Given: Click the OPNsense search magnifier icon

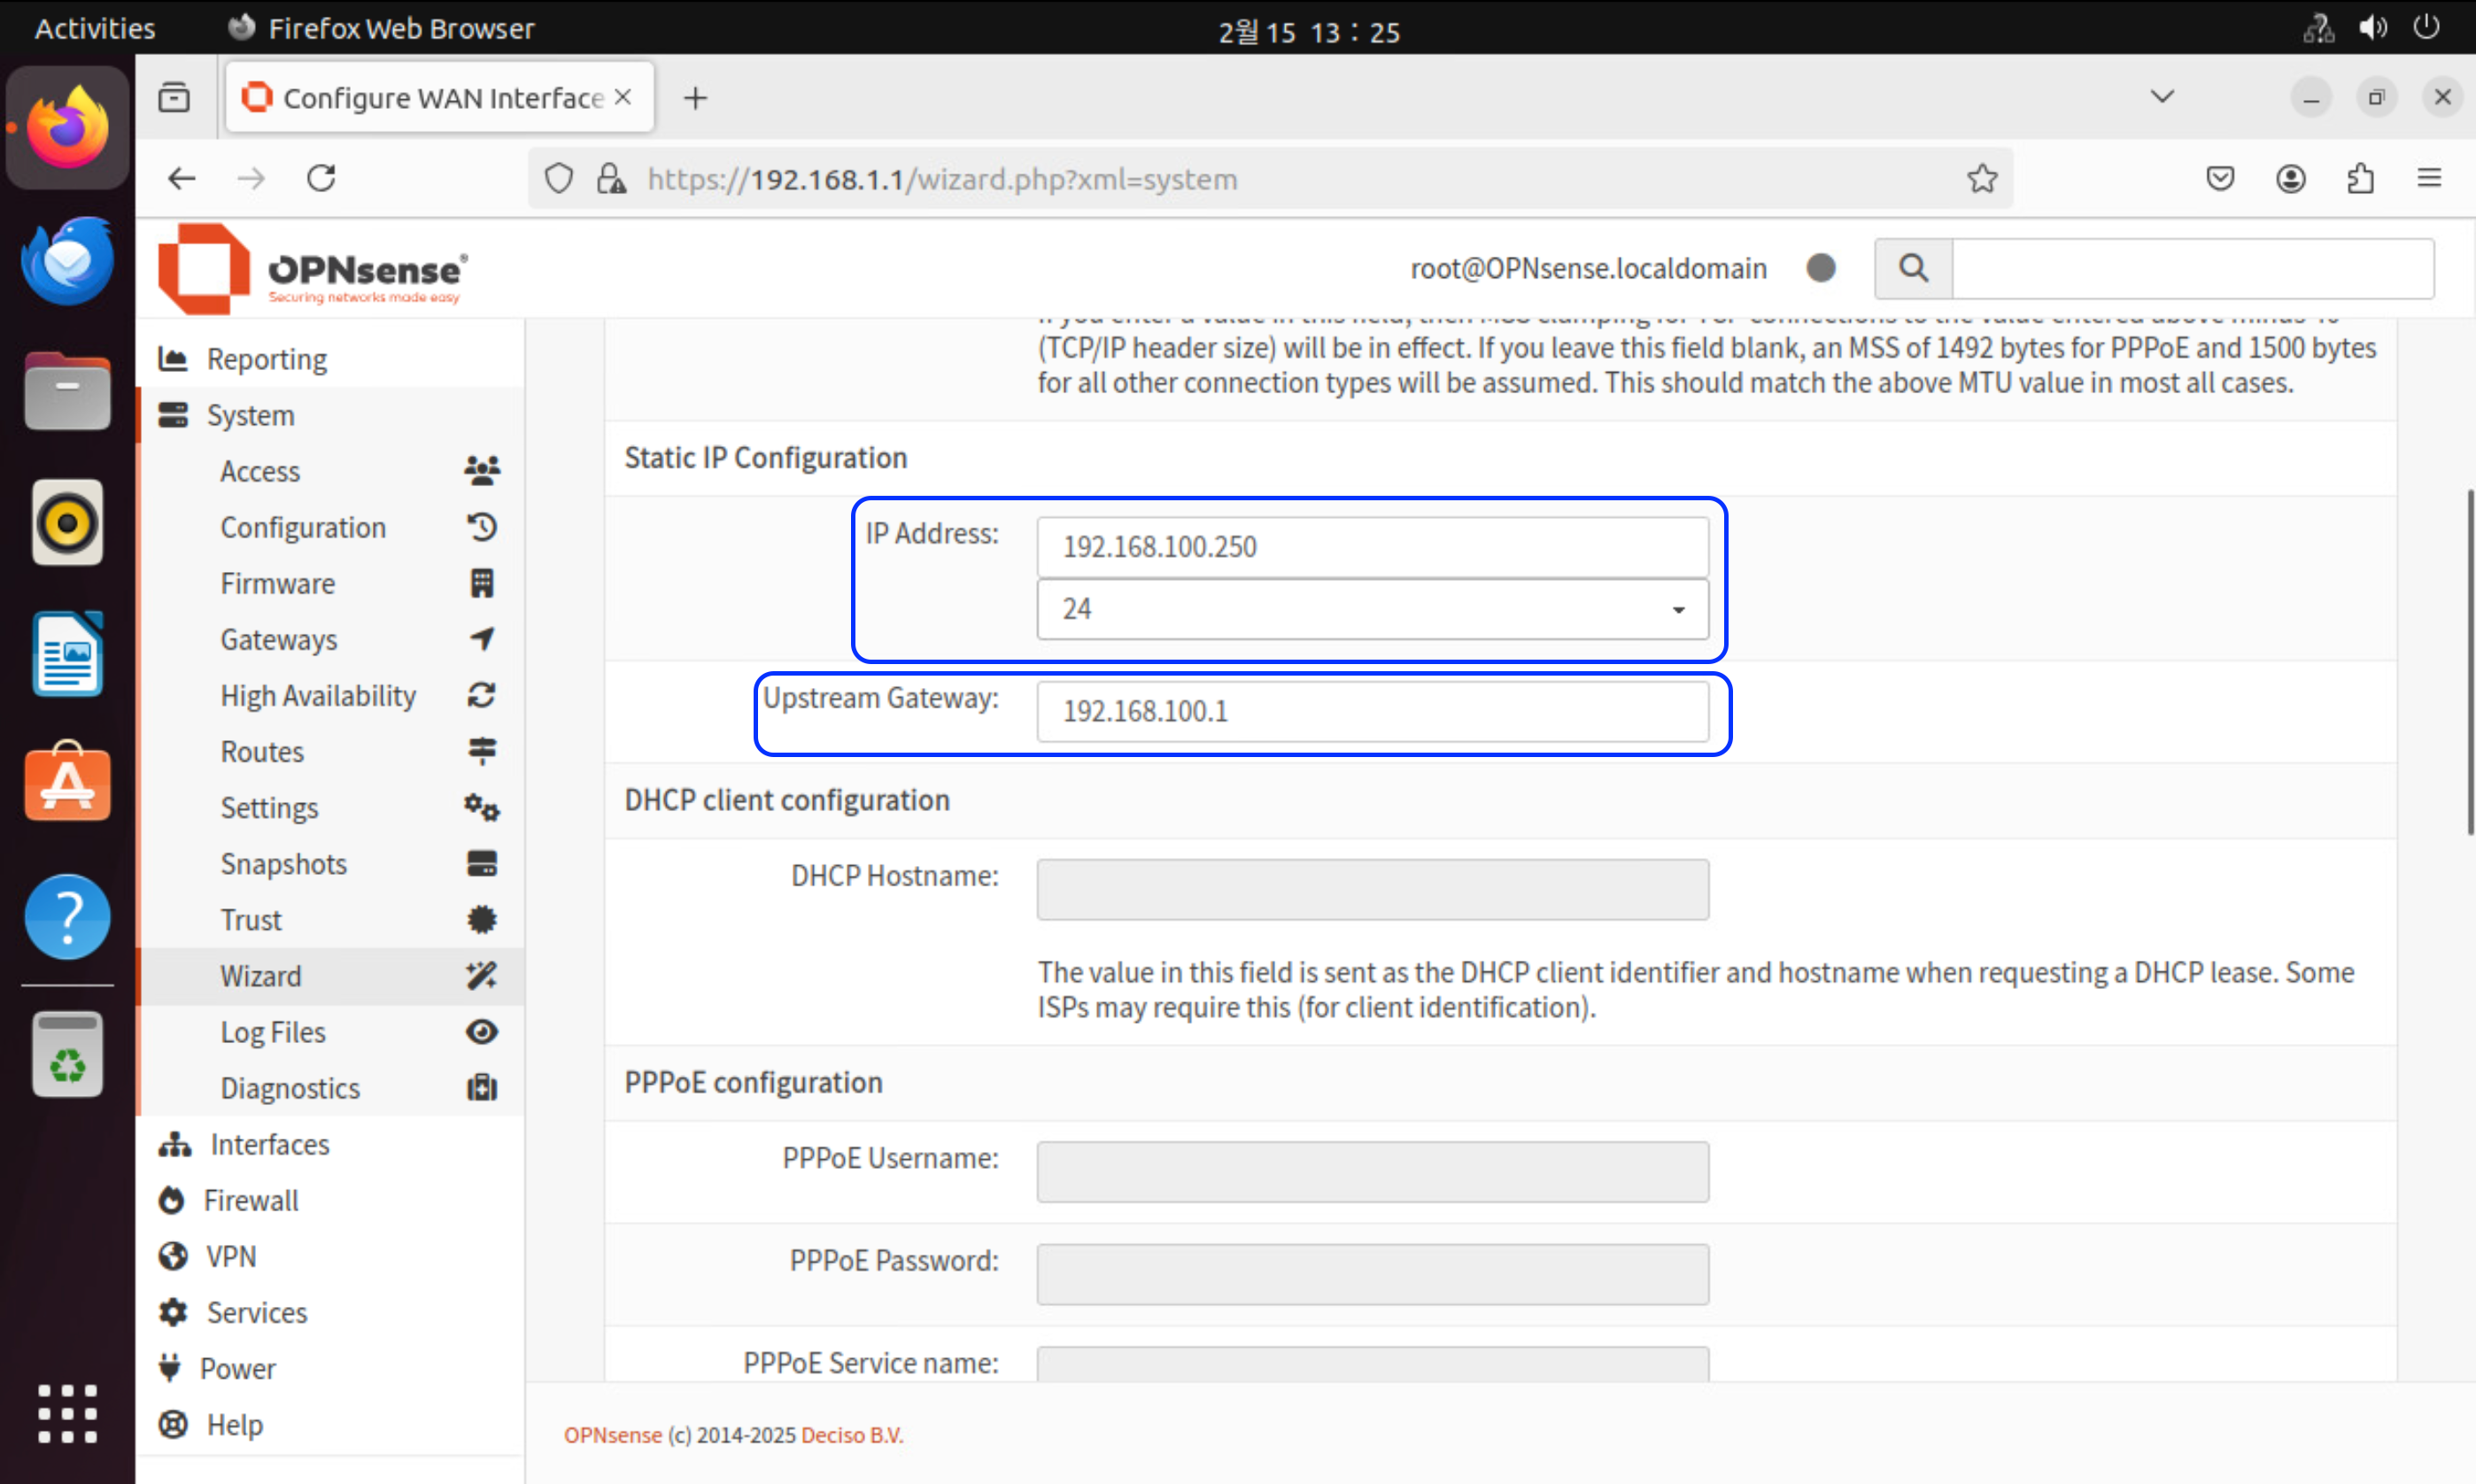Looking at the screenshot, I should [1912, 268].
